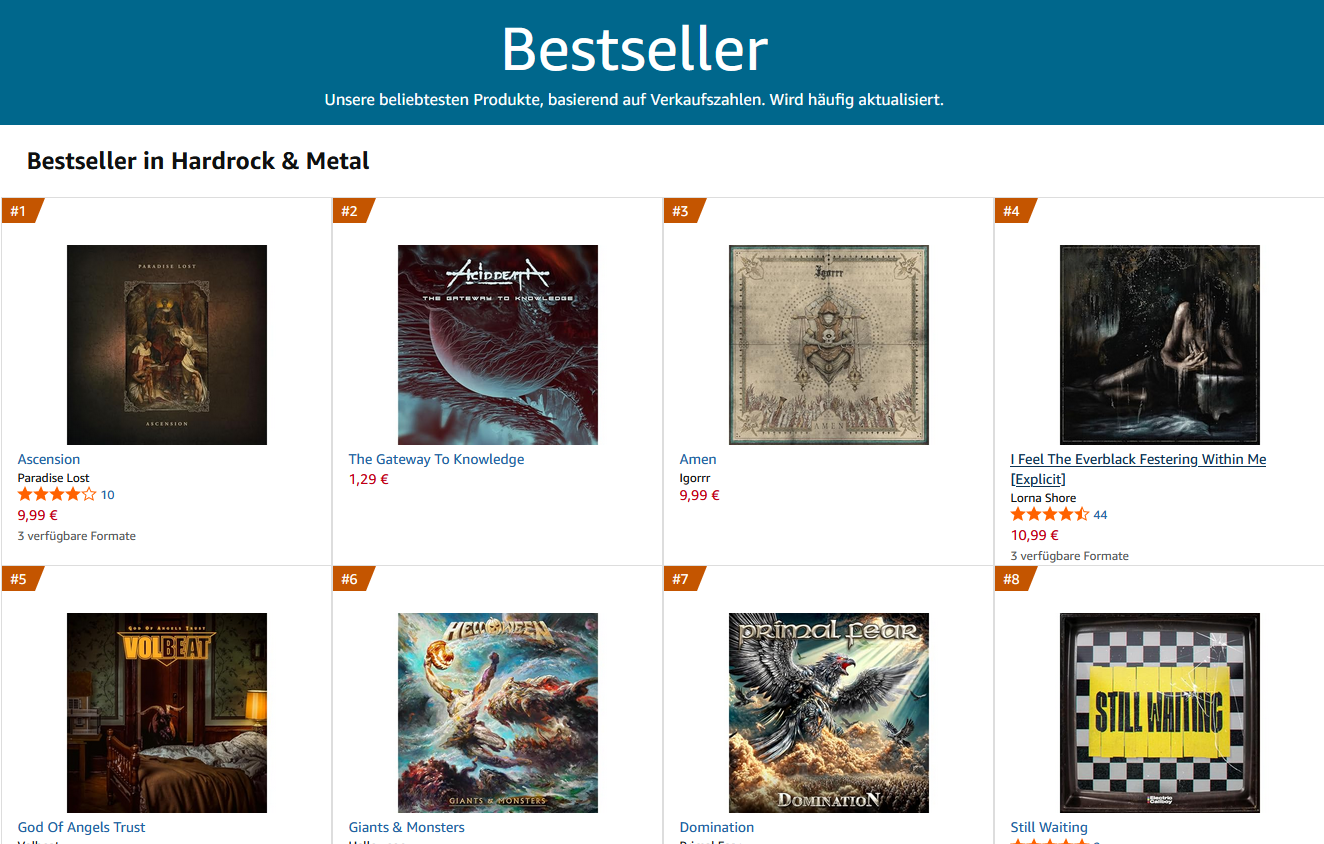Open Helloween Giants & Monsters cover art
Viewport: 1324px width, 844px height.
pyautogui.click(x=498, y=713)
